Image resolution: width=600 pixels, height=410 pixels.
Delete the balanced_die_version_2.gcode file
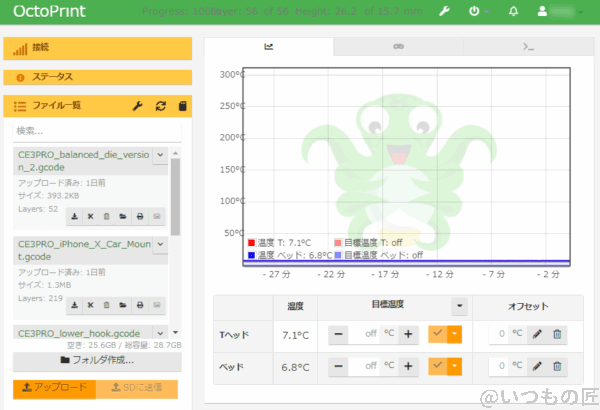click(x=106, y=216)
